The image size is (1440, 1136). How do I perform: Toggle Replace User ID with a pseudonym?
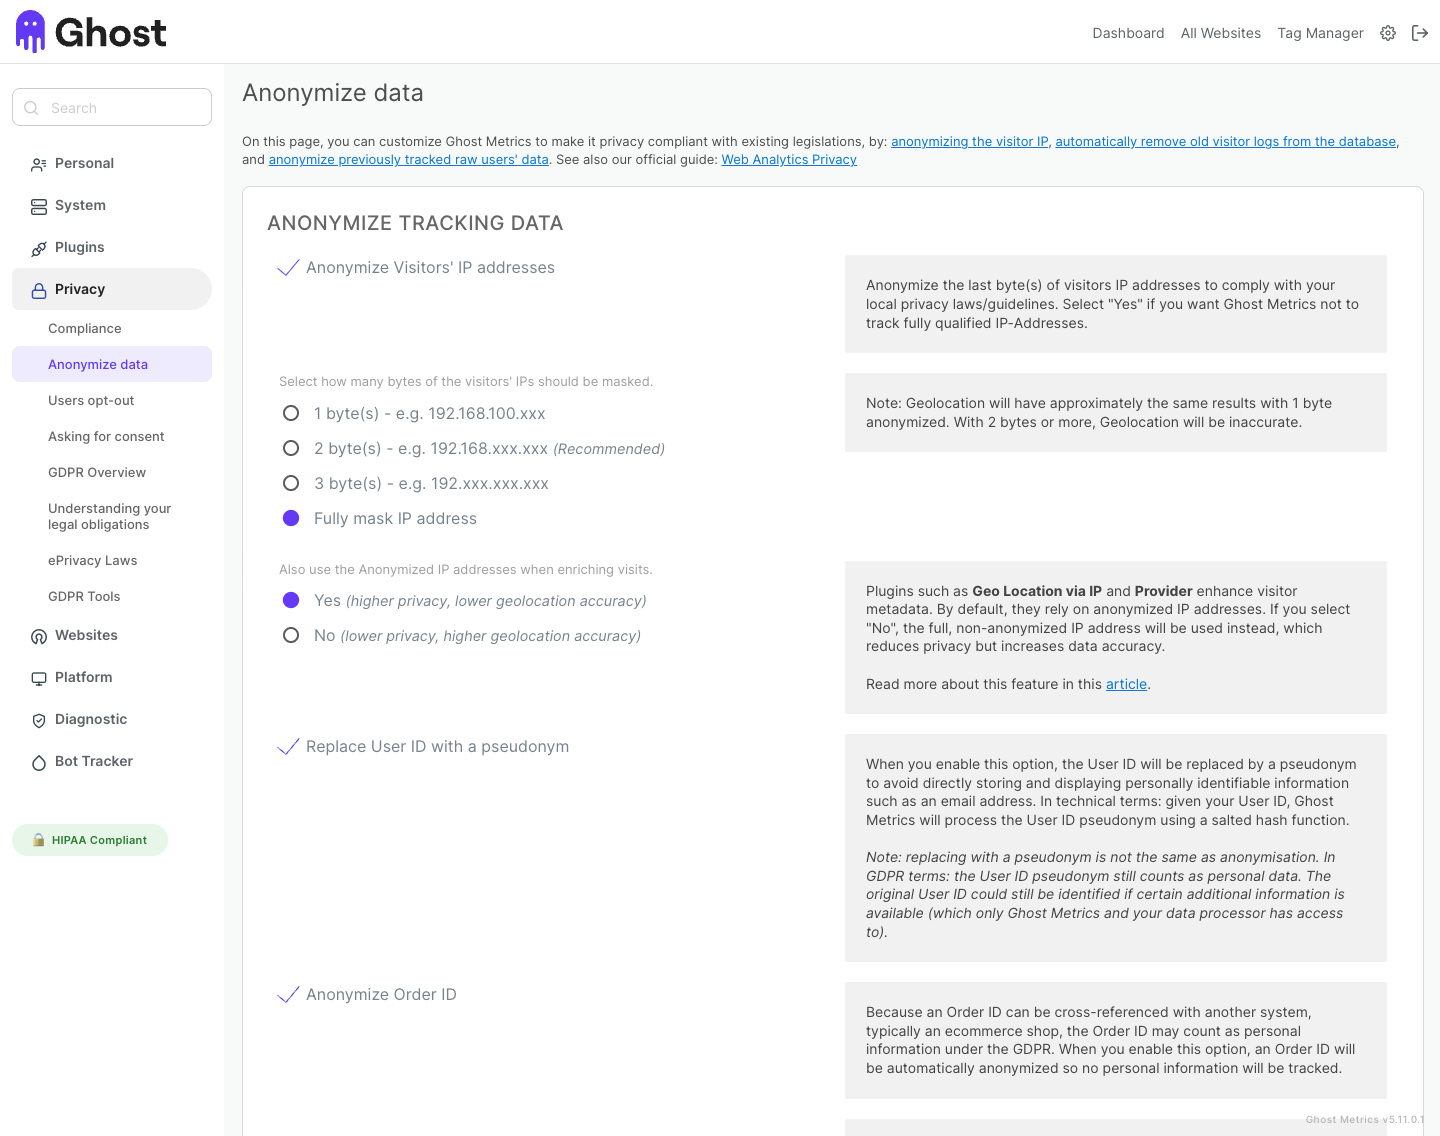tap(288, 746)
